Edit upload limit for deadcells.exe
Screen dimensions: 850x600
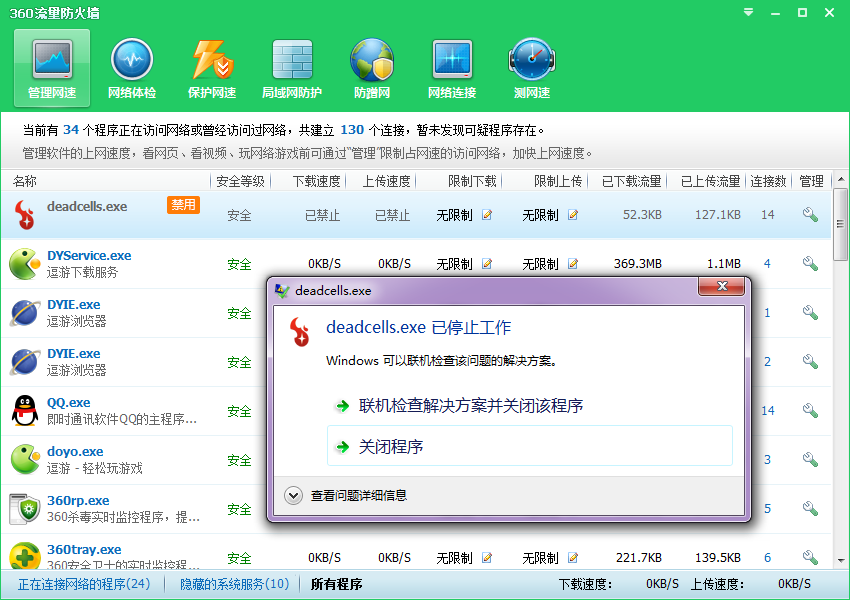tap(572, 215)
